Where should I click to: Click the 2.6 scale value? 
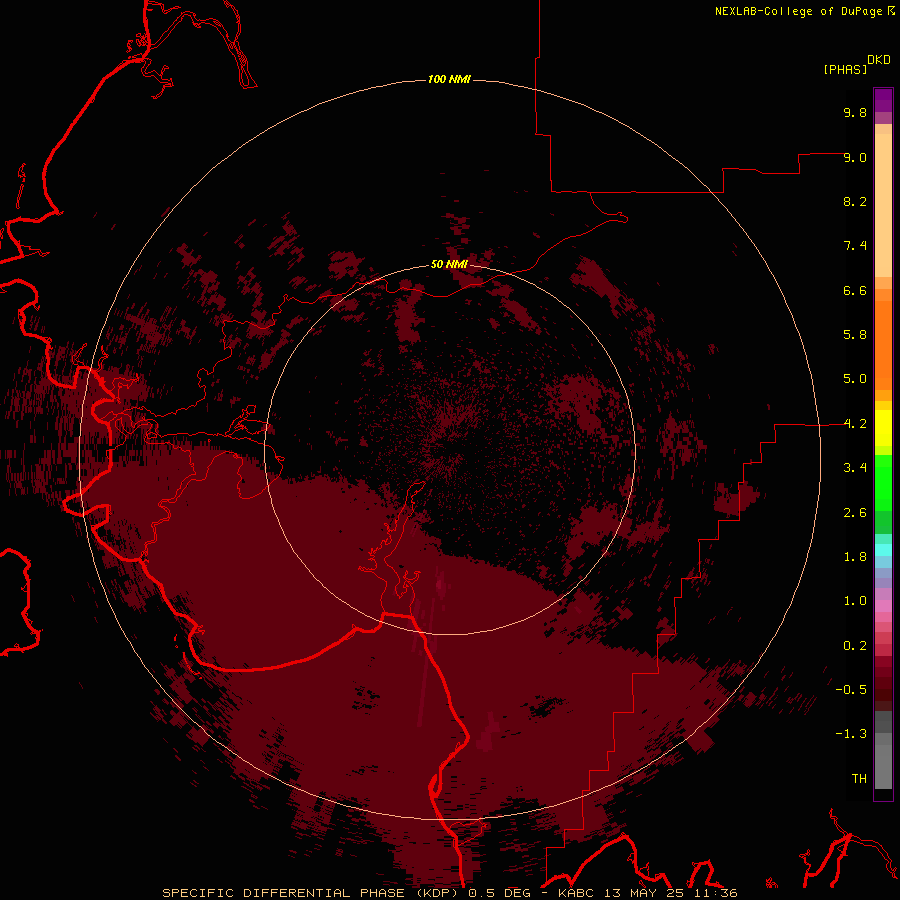coord(855,513)
